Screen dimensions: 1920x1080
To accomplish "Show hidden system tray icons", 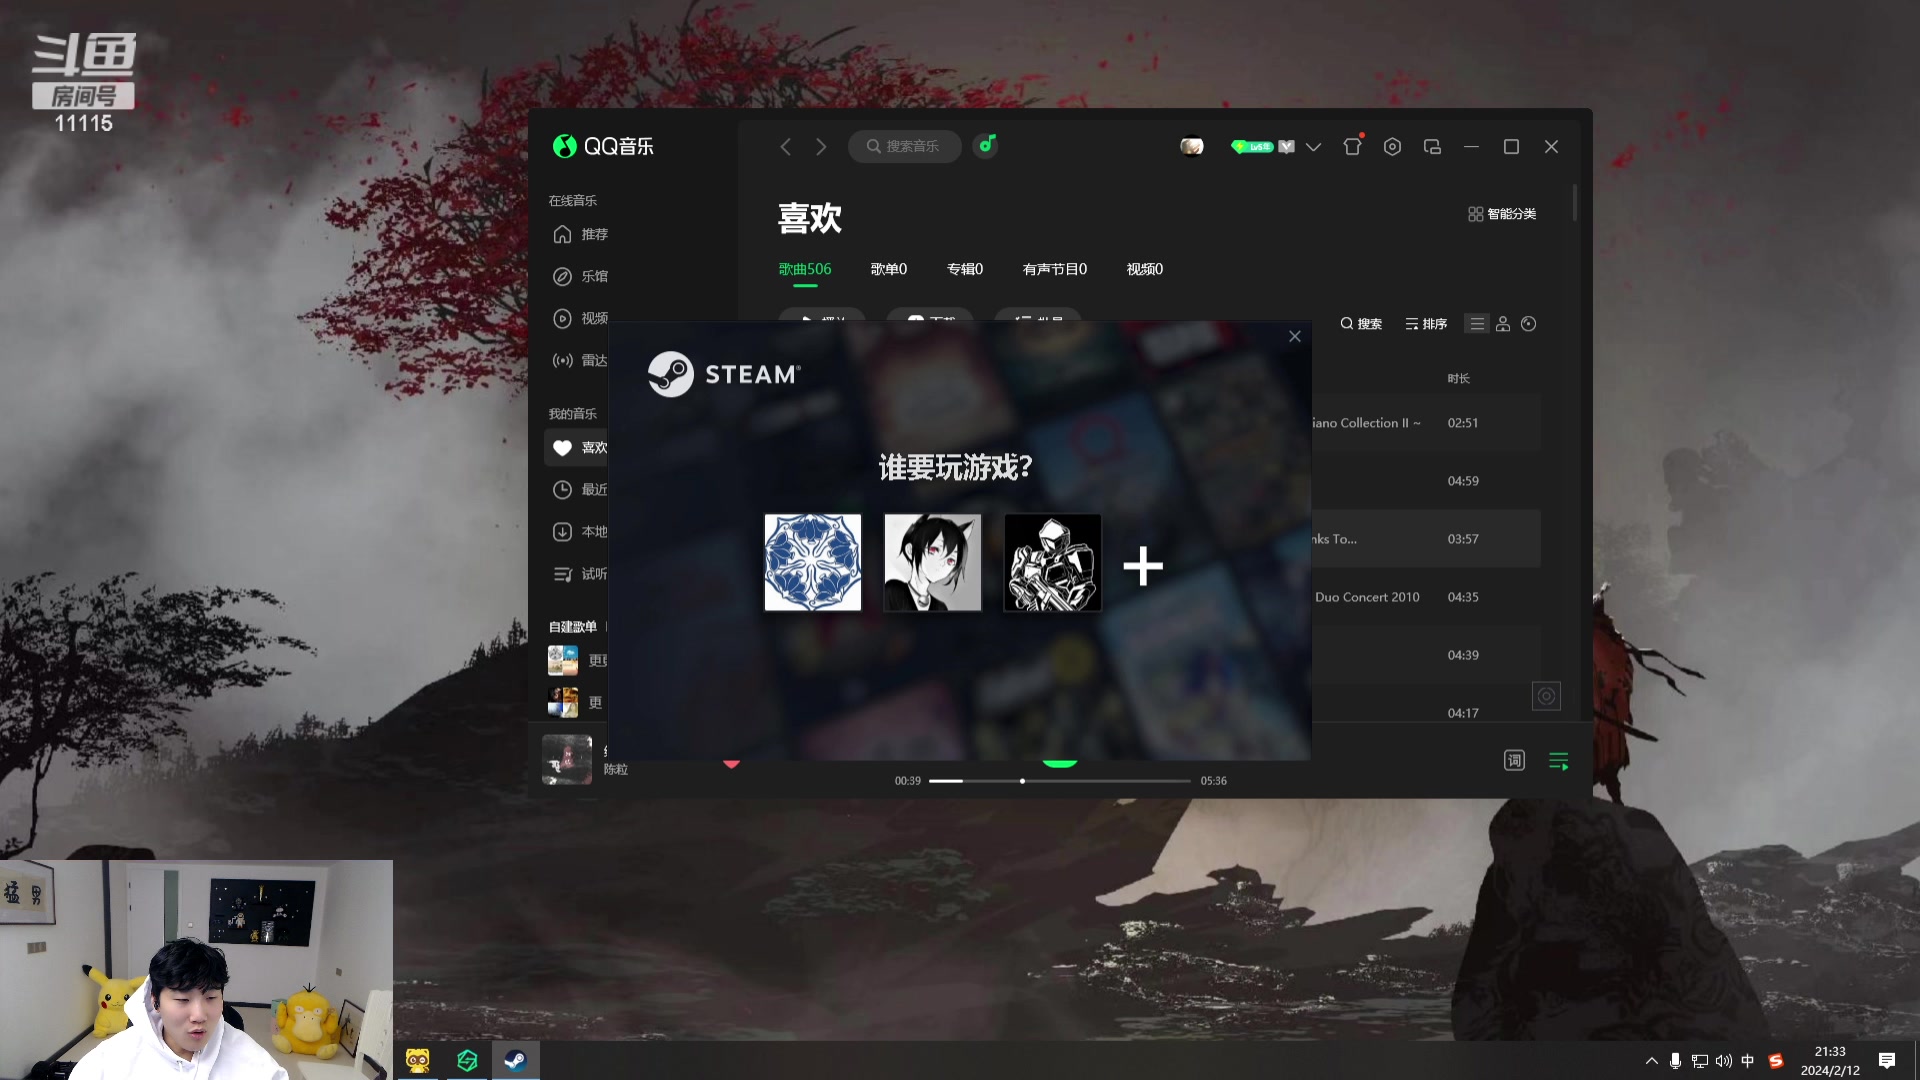I will (x=1652, y=1061).
